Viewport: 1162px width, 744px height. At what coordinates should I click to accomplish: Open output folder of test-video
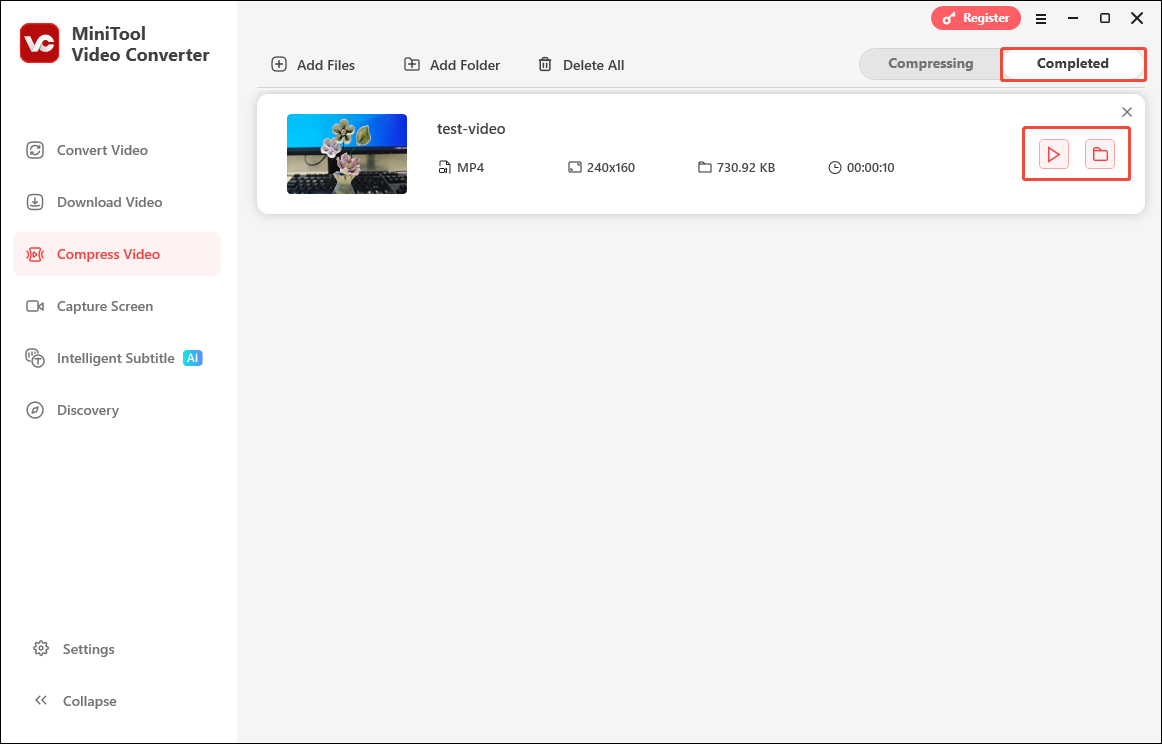click(1100, 154)
